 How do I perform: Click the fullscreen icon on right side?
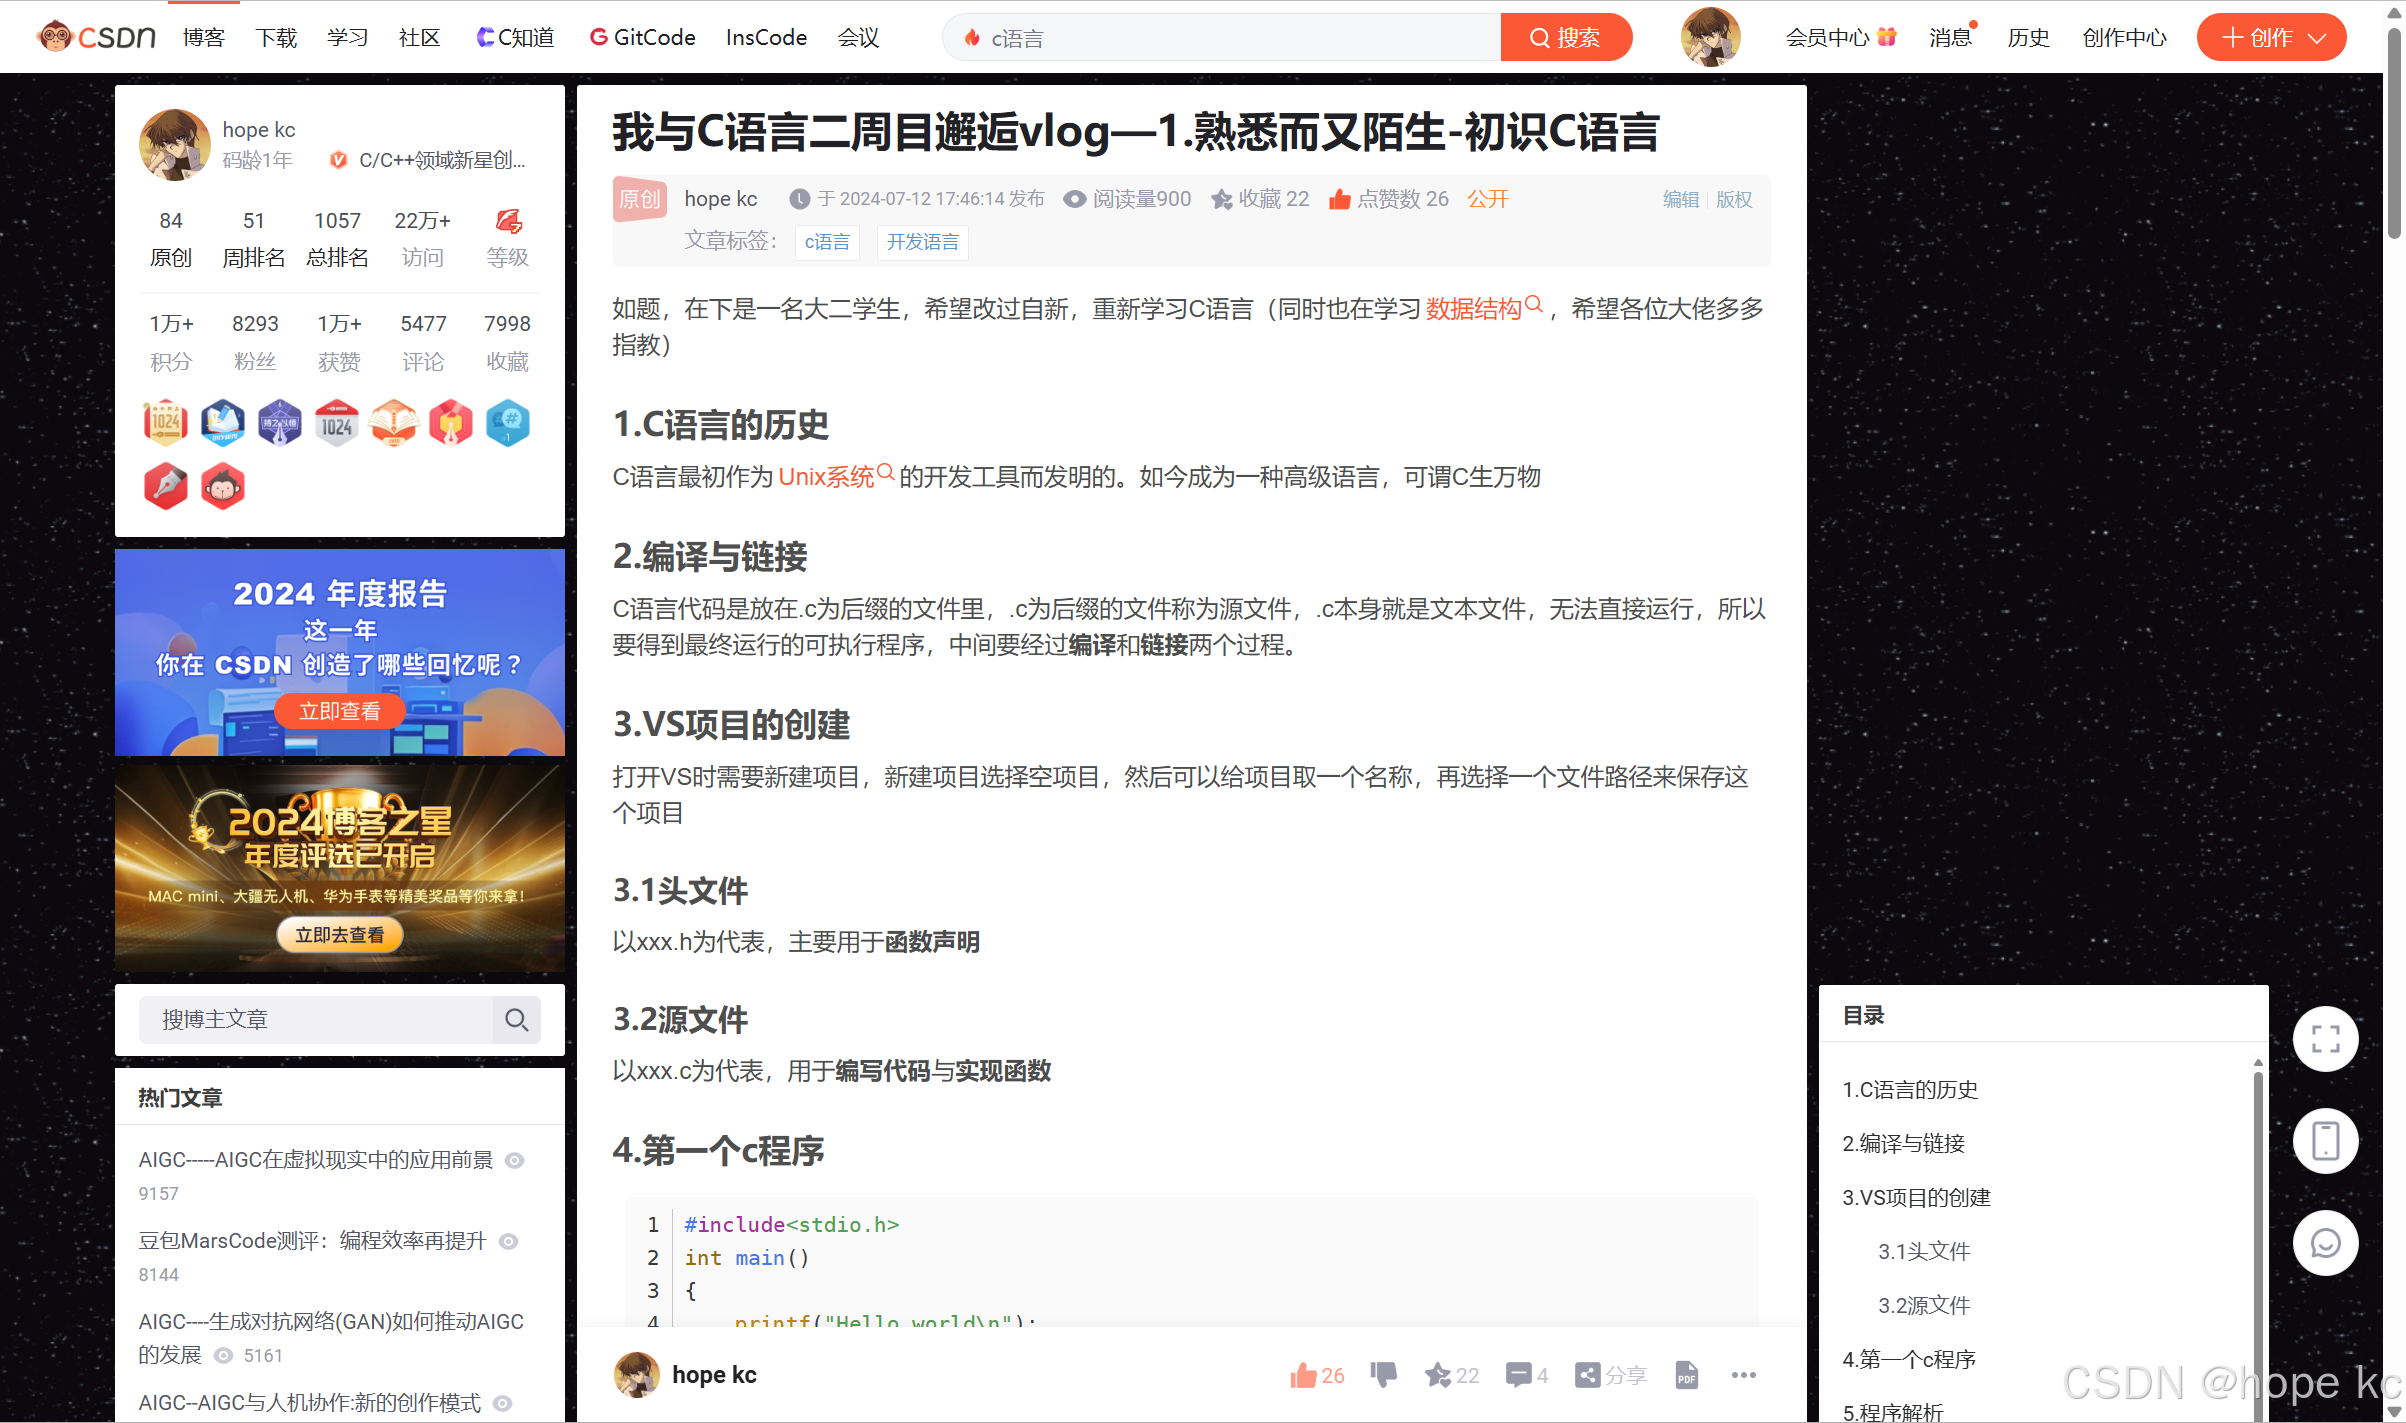(2325, 1039)
